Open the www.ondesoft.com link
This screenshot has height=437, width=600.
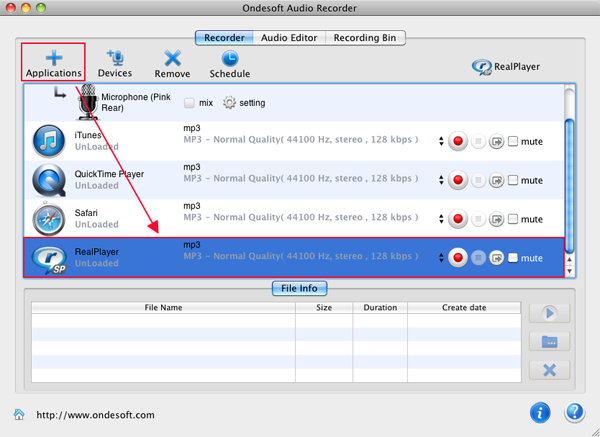(95, 415)
